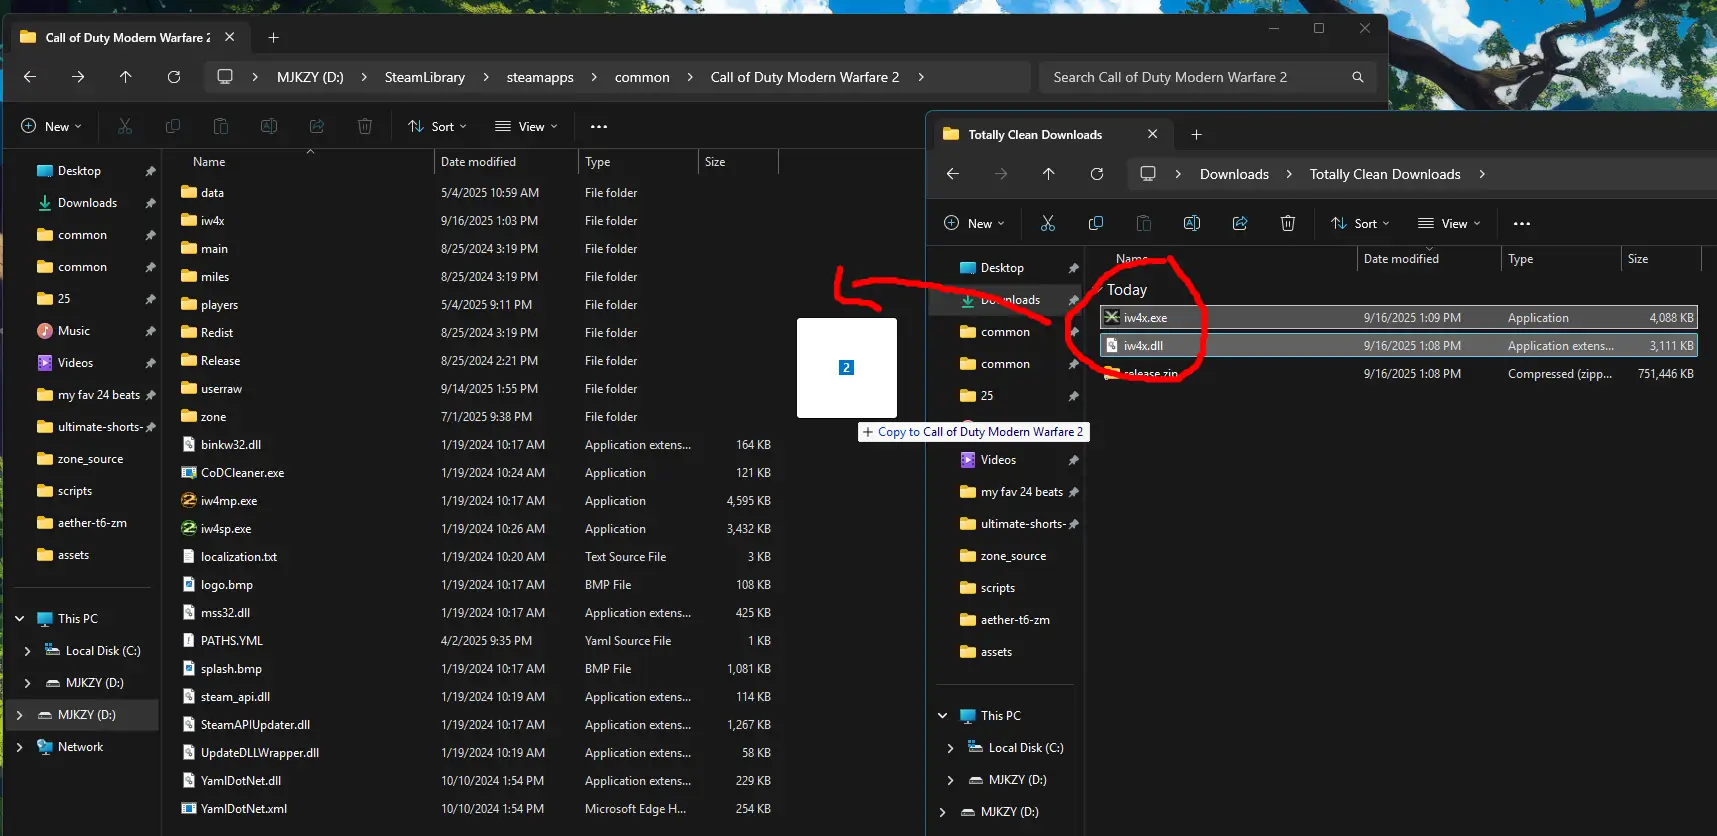Open zone_source in Call of Duty window sidebar
The image size is (1717, 836).
pos(90,459)
